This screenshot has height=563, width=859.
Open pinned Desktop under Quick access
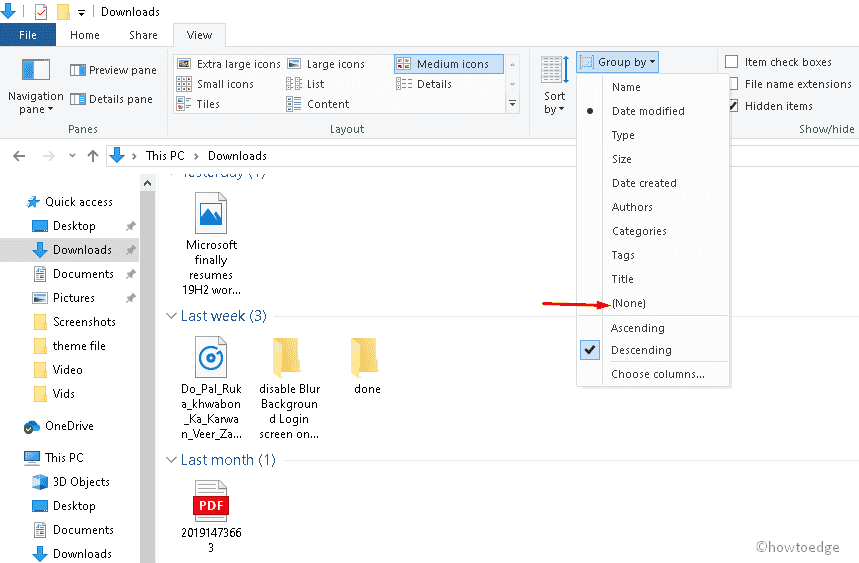tap(74, 226)
